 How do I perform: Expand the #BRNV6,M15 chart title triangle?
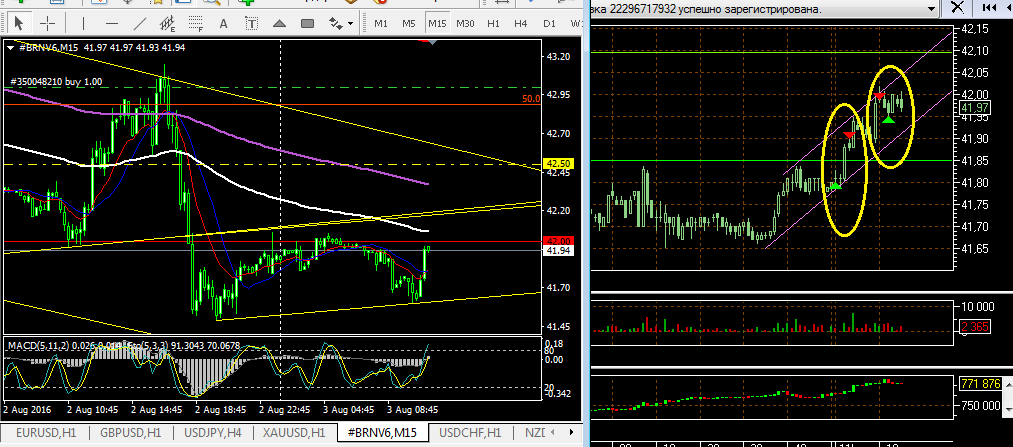[10, 47]
